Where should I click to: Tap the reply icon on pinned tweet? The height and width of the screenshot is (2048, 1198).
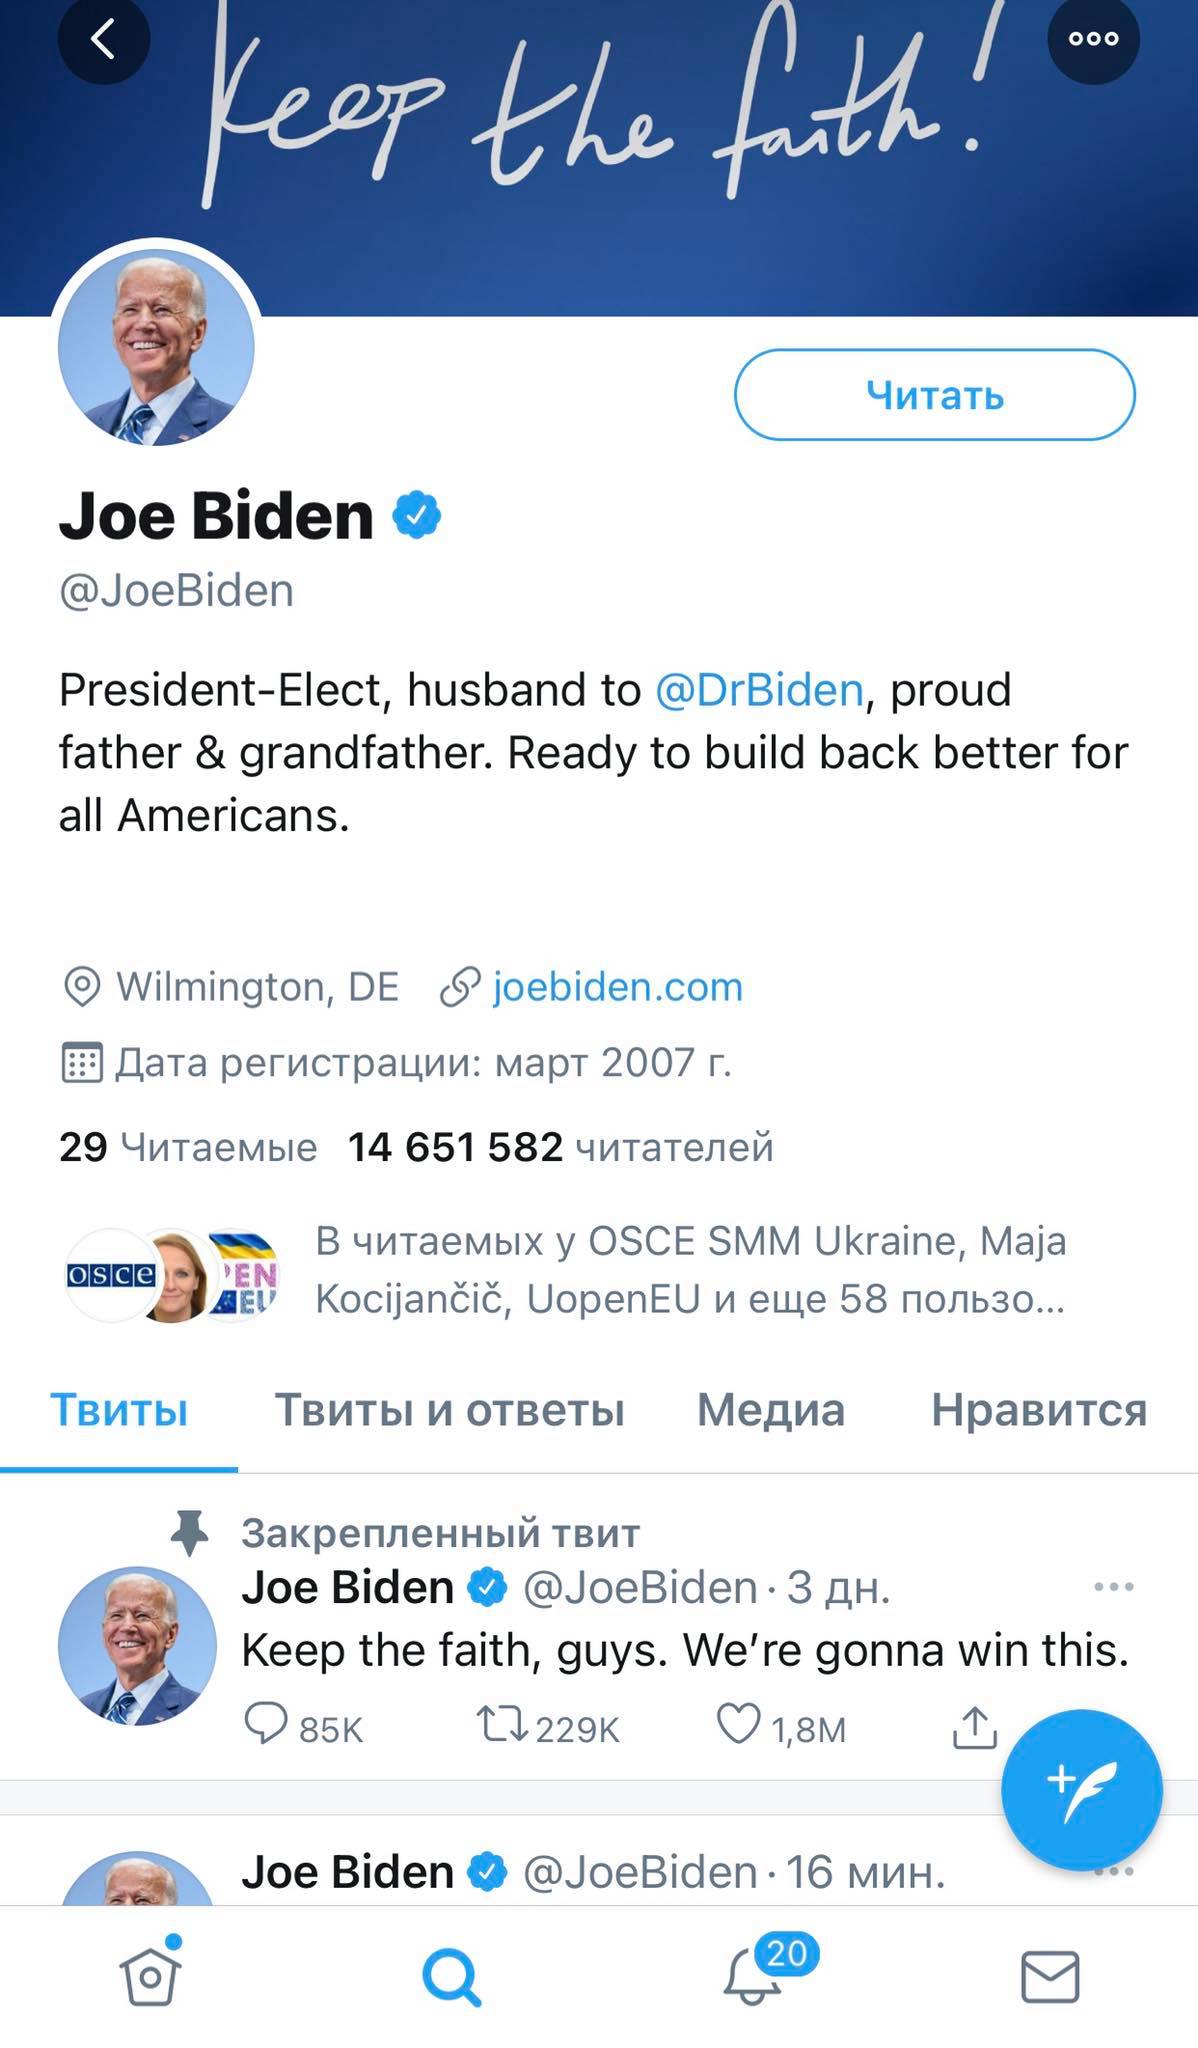(266, 1727)
